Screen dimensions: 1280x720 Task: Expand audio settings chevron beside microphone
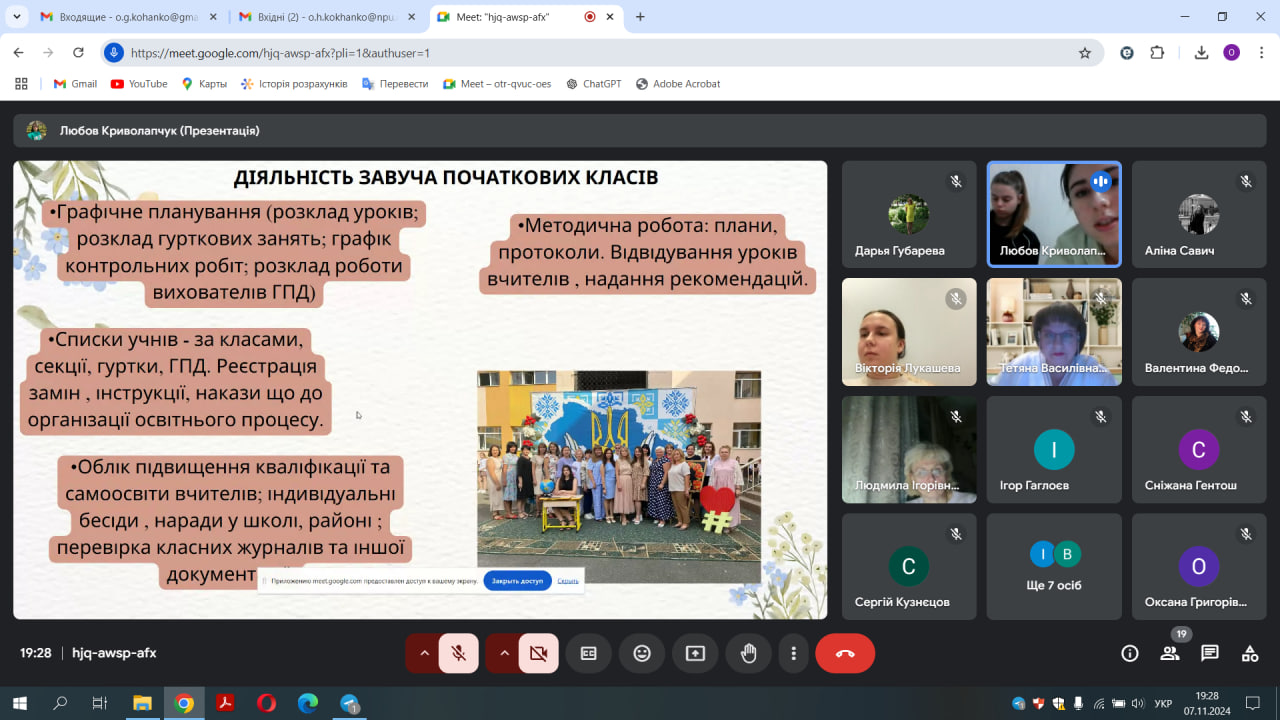(424, 653)
